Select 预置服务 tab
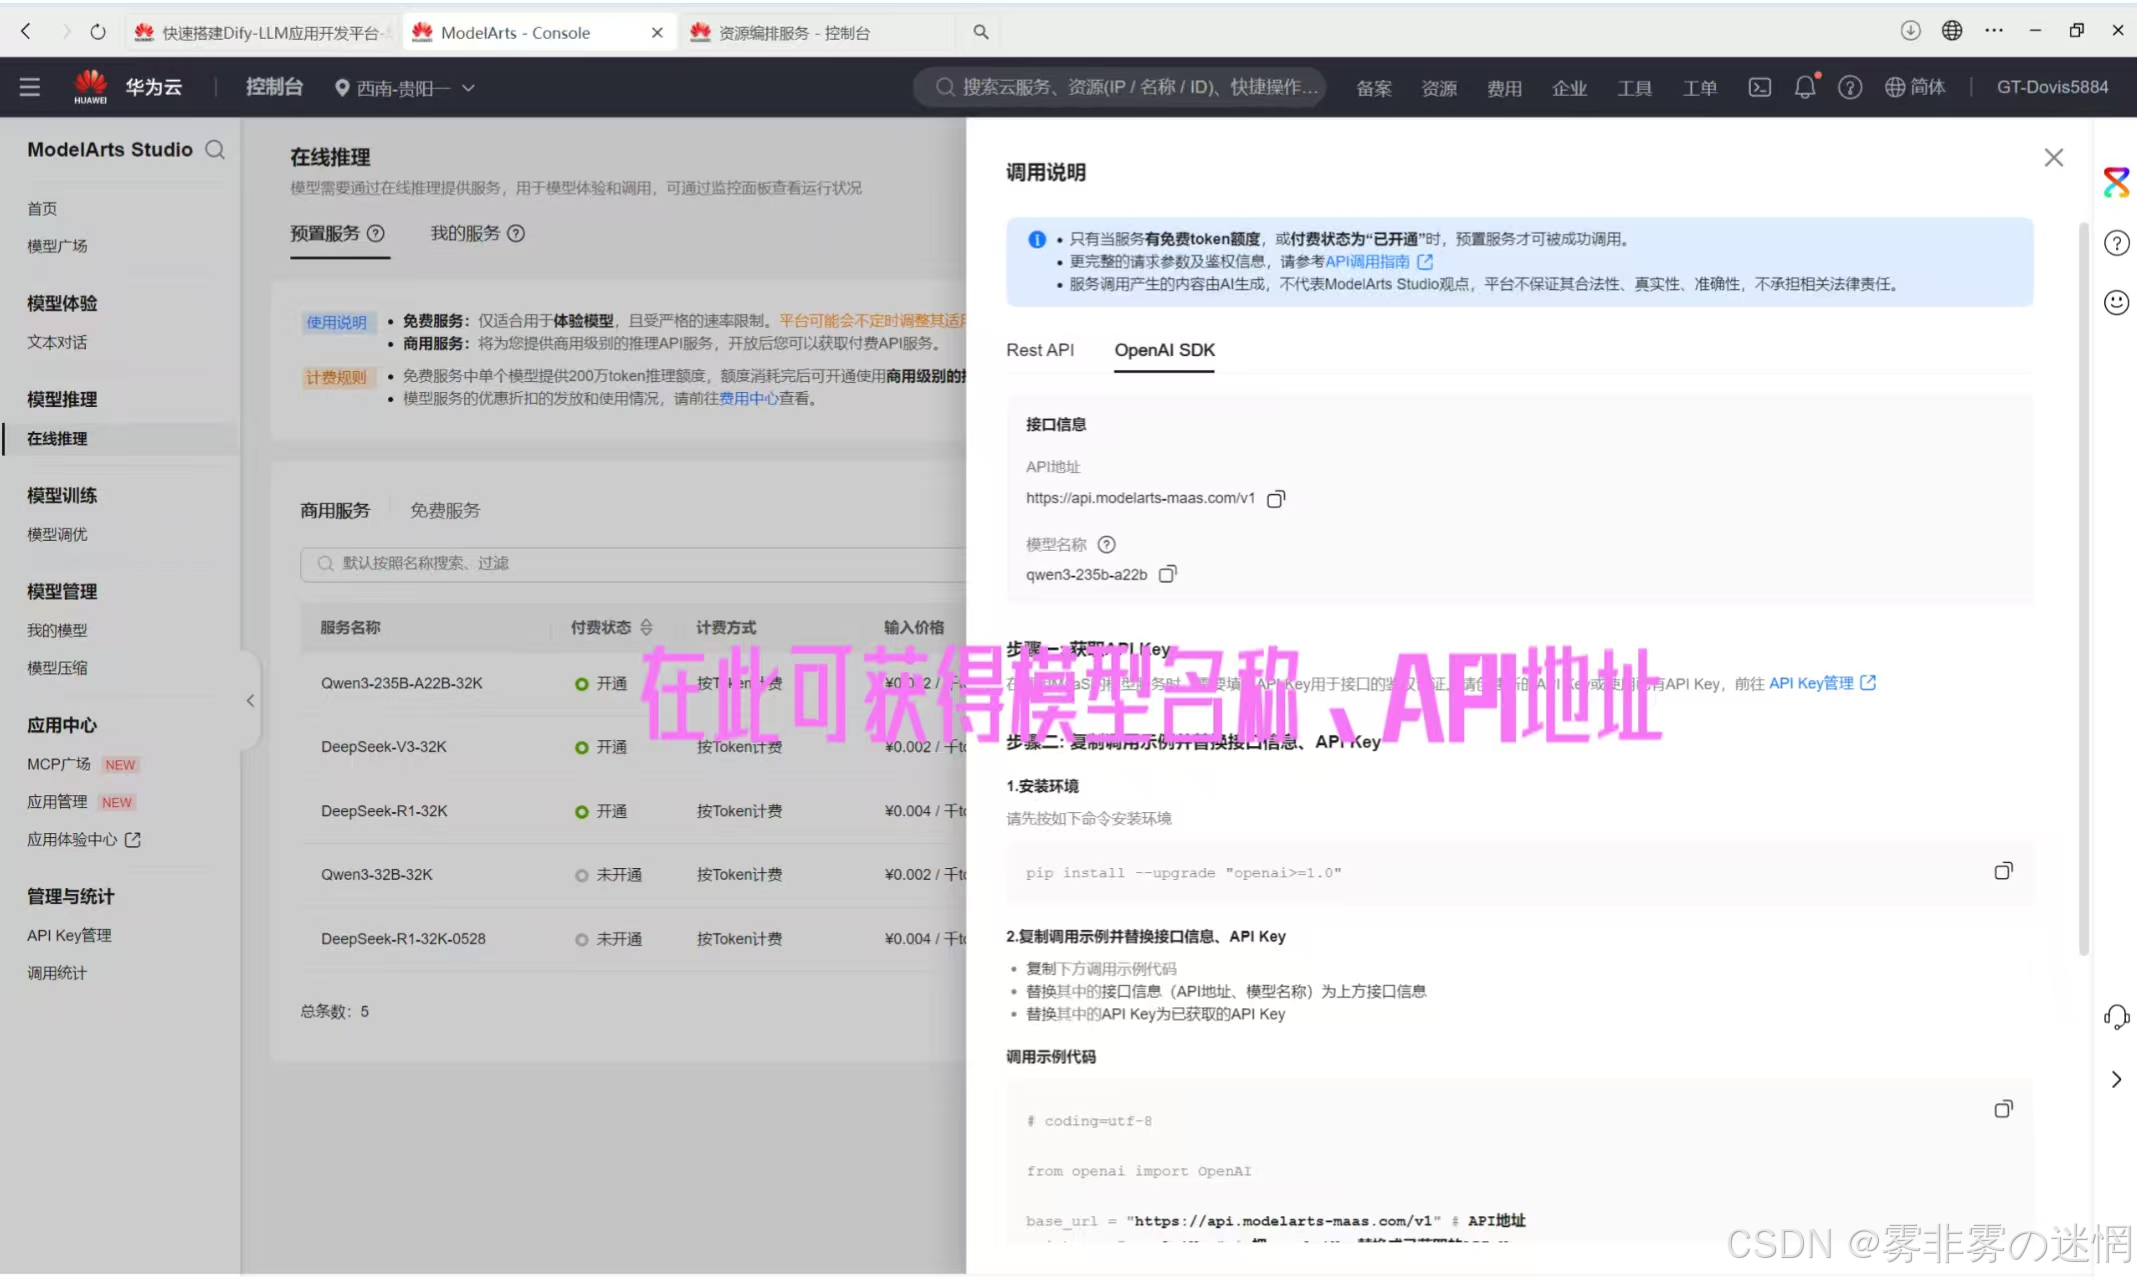The width and height of the screenshot is (2137, 1280). (325, 233)
